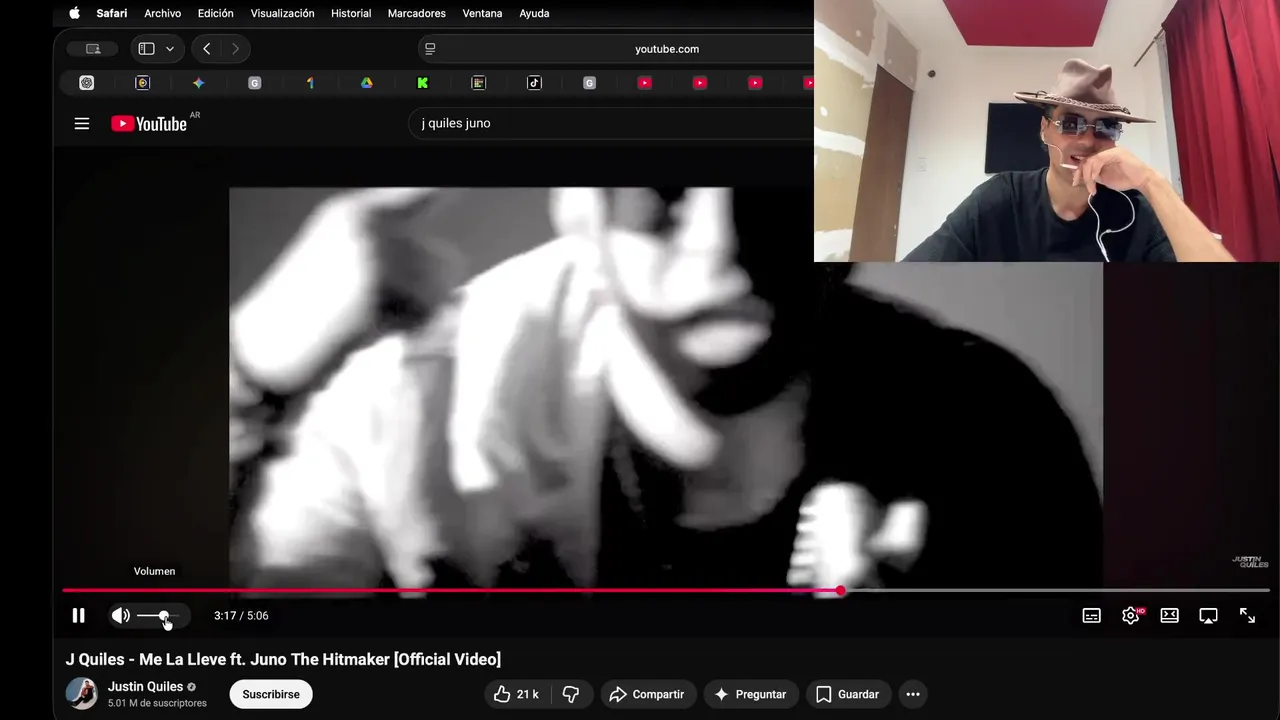Open the YouTube hamburger guide menu
Screen dimensions: 1280x720
coord(82,124)
